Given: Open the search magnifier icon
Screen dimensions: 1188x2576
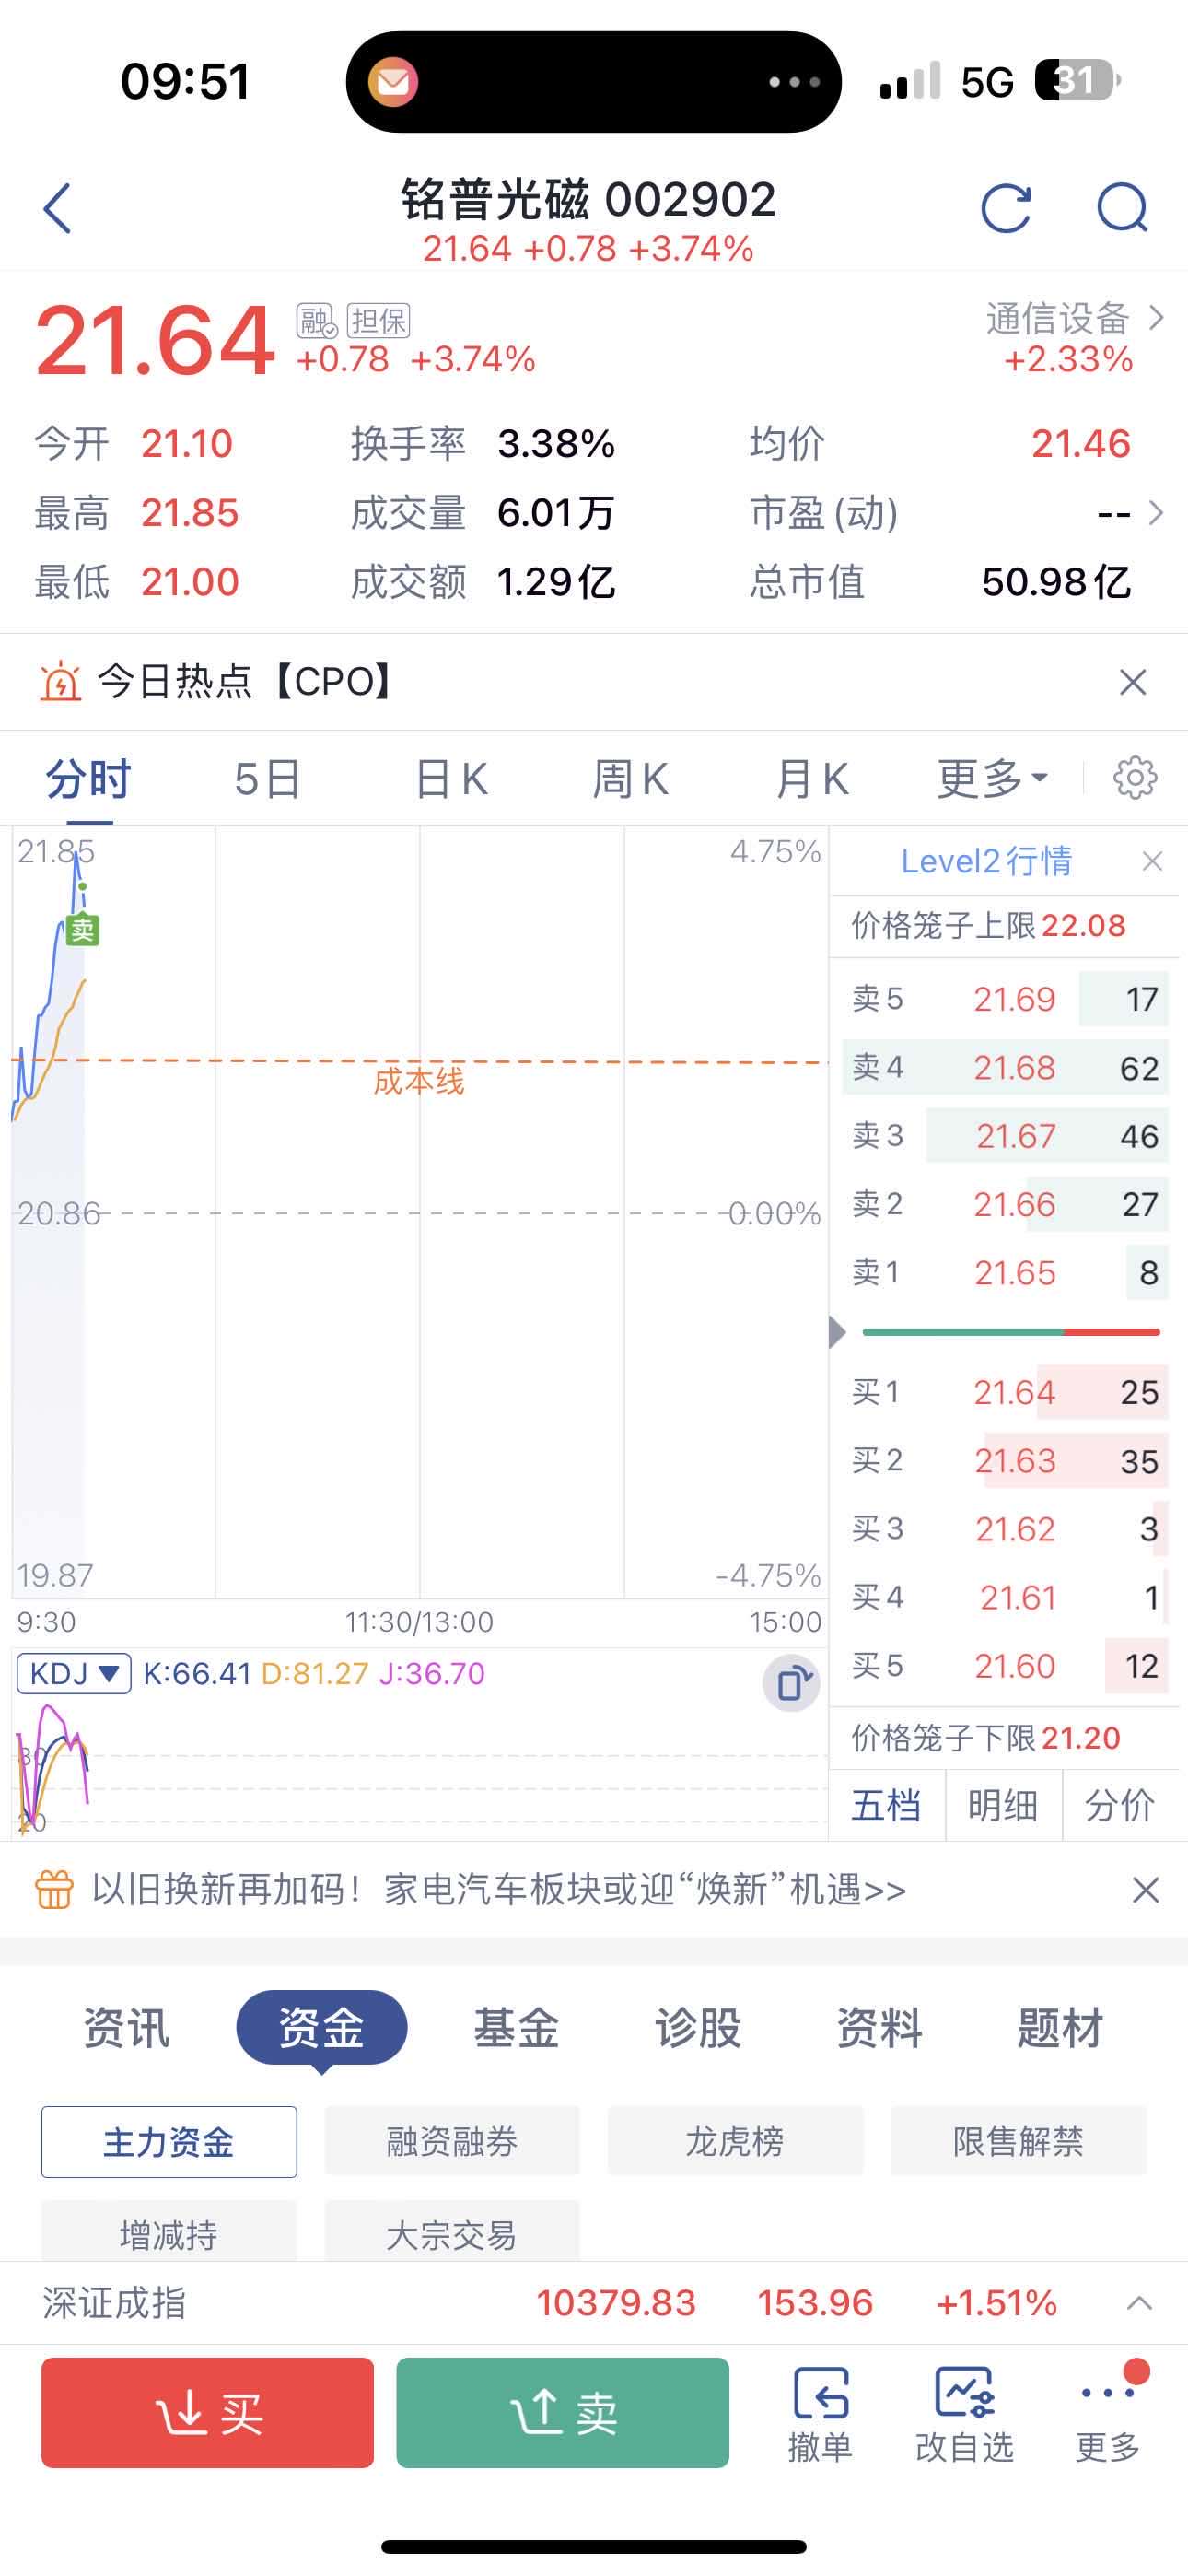Looking at the screenshot, I should pos(1122,208).
